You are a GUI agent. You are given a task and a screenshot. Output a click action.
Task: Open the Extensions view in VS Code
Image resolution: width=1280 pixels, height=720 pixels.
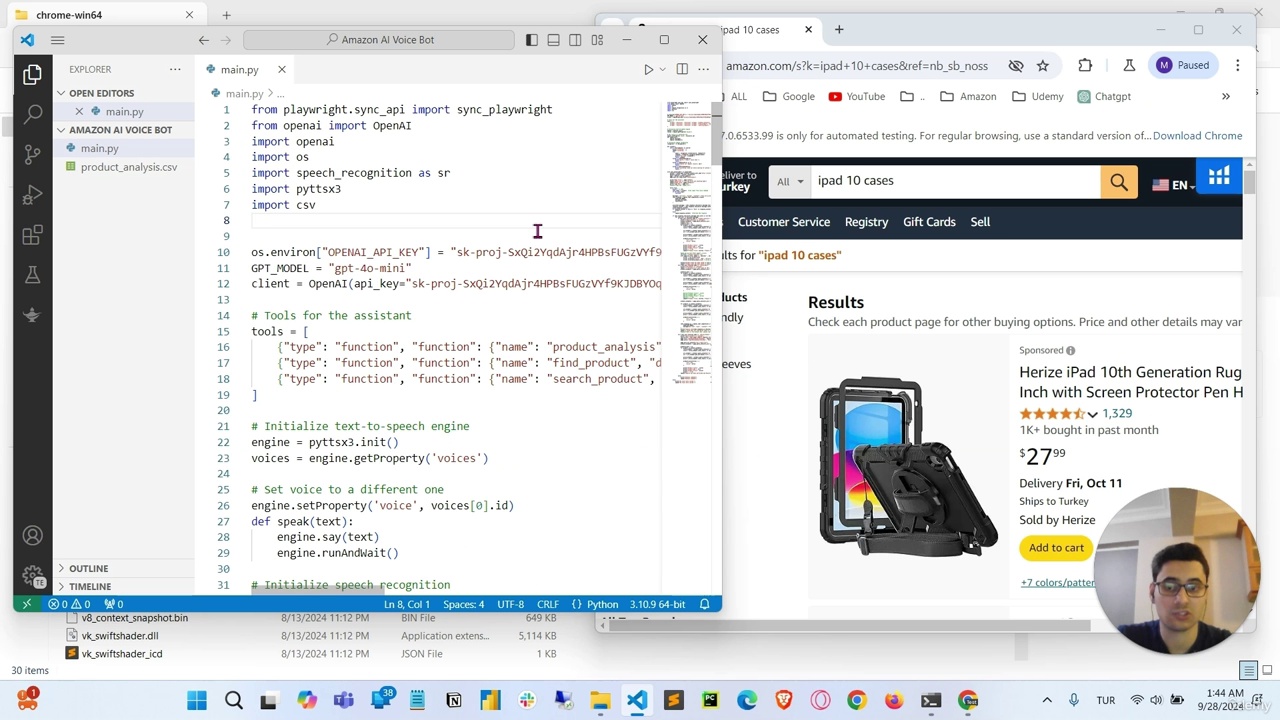[32, 235]
